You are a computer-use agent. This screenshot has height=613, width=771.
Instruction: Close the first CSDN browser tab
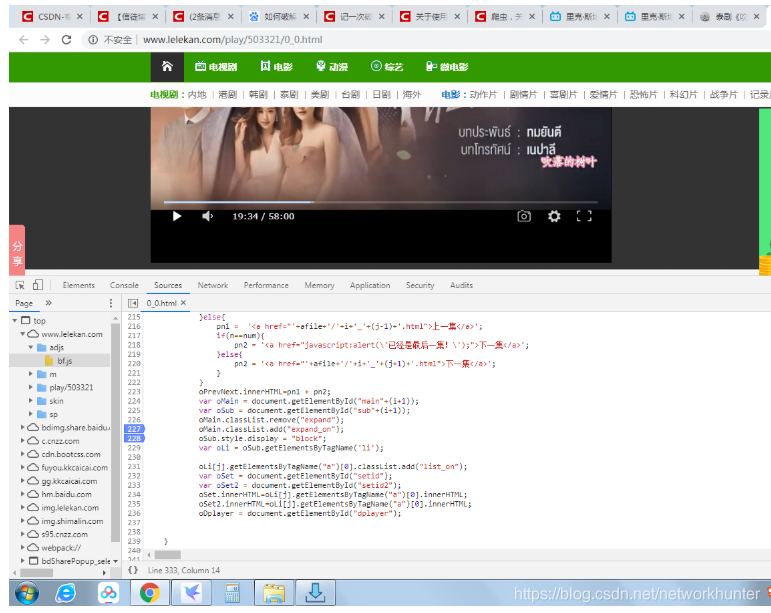click(x=80, y=17)
